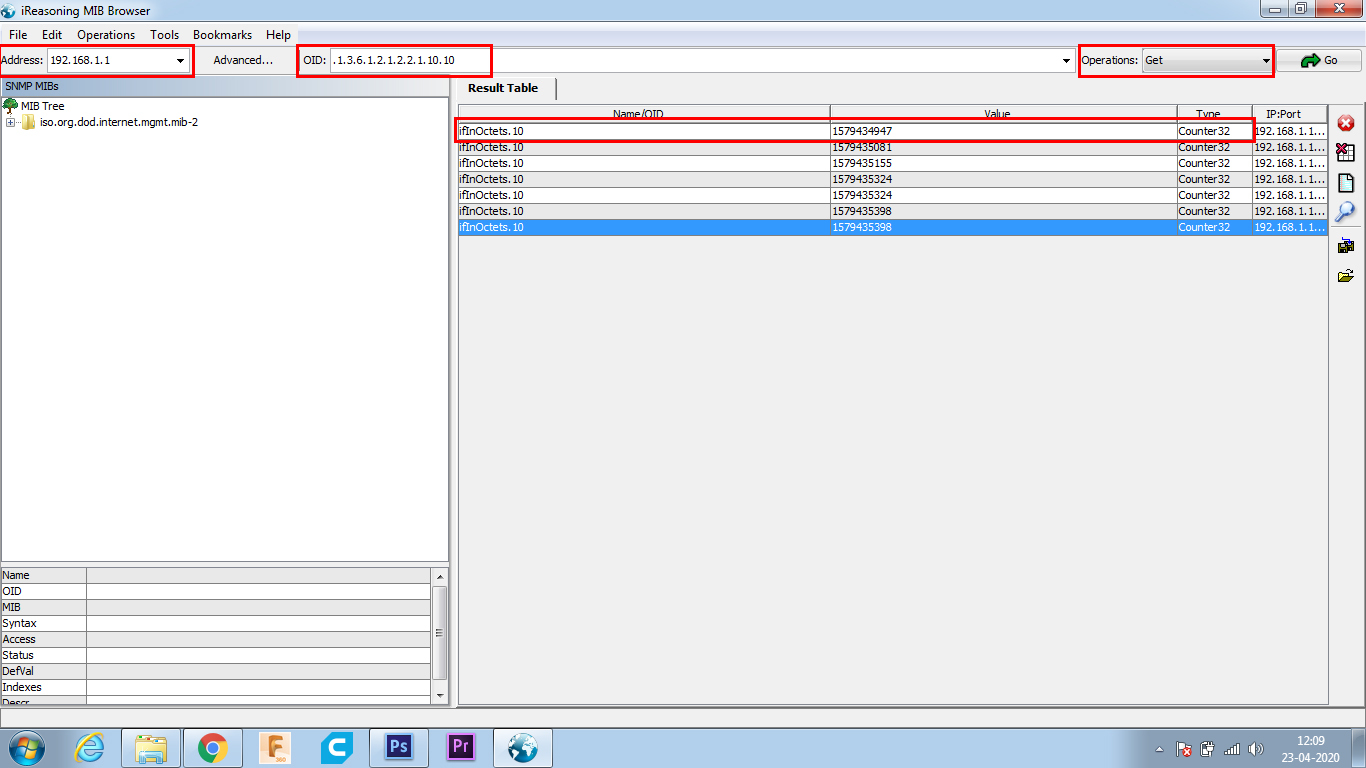
Task: Click the MIB Tree root icon
Action: click(11, 106)
